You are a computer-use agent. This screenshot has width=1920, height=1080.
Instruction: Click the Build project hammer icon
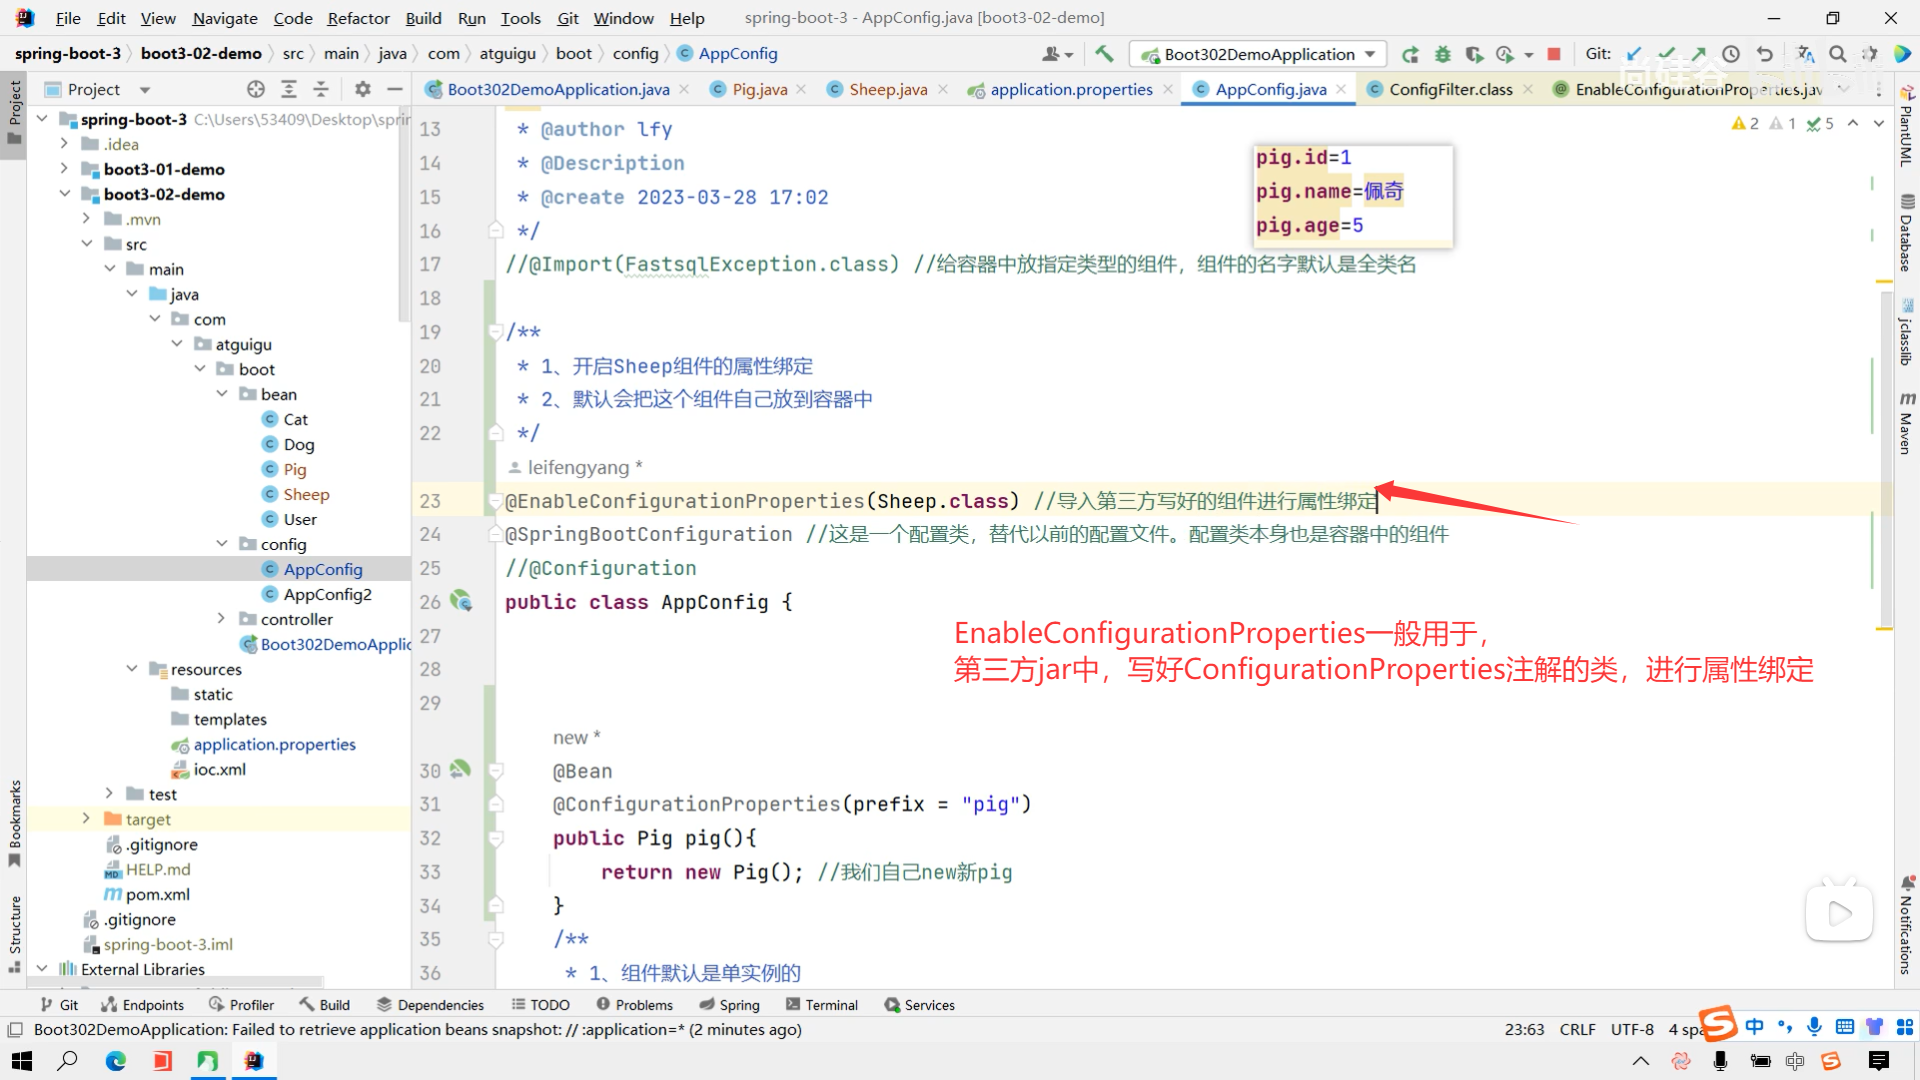1104,54
